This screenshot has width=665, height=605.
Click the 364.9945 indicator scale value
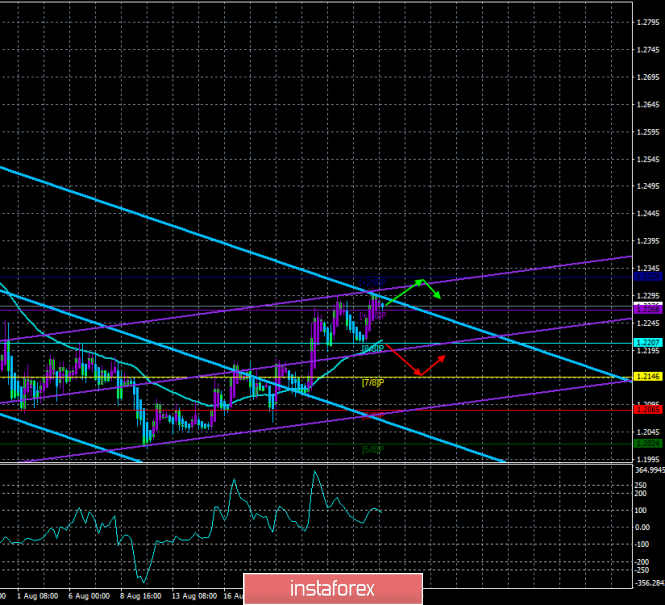point(648,469)
